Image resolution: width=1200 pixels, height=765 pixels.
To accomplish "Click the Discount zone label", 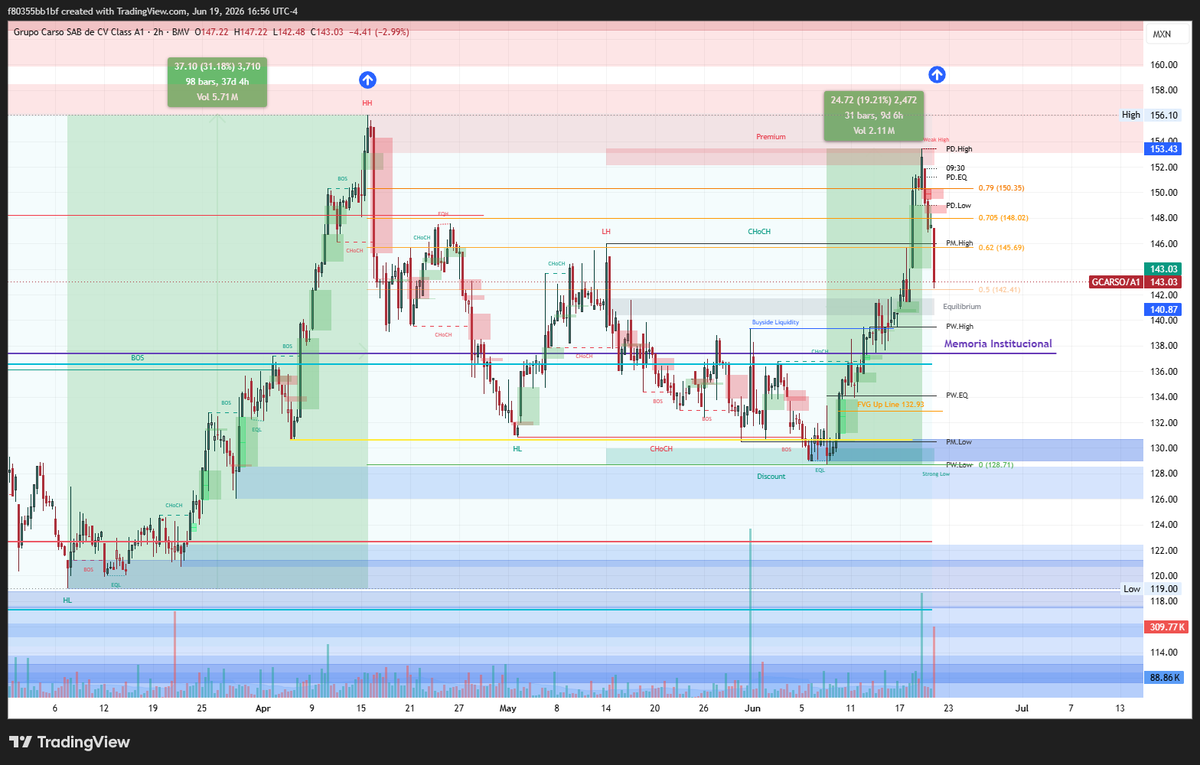I will tap(771, 476).
